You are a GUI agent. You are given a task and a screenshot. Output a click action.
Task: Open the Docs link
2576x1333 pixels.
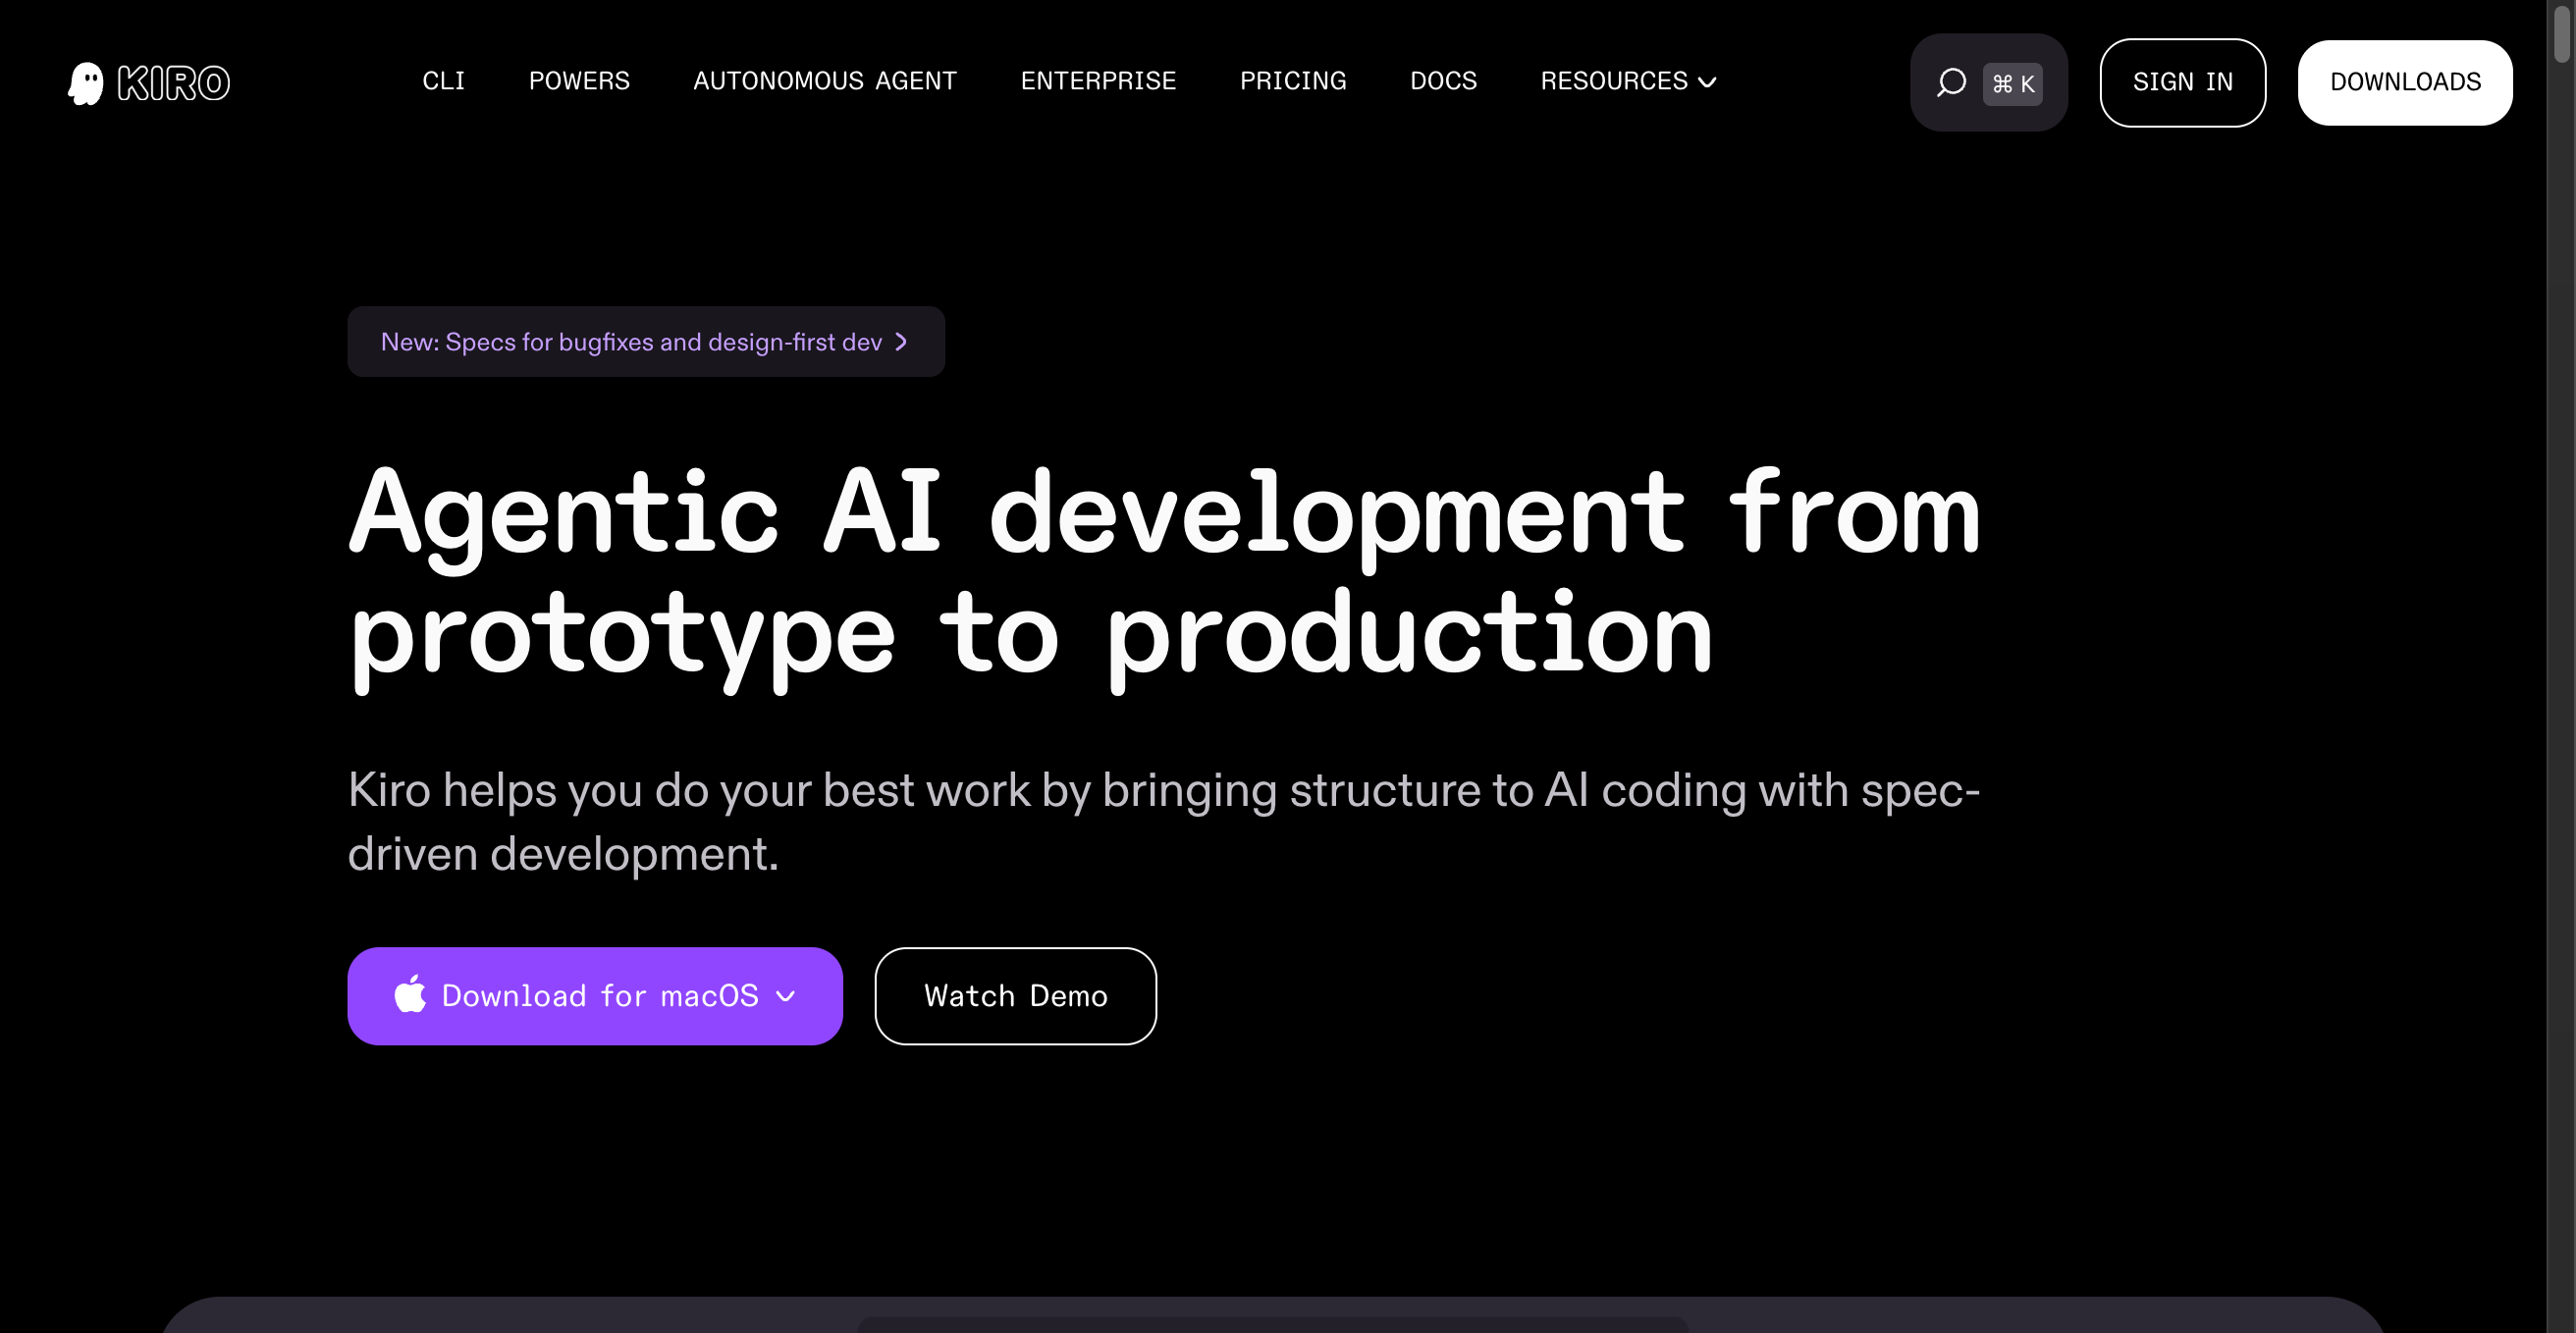click(x=1443, y=81)
